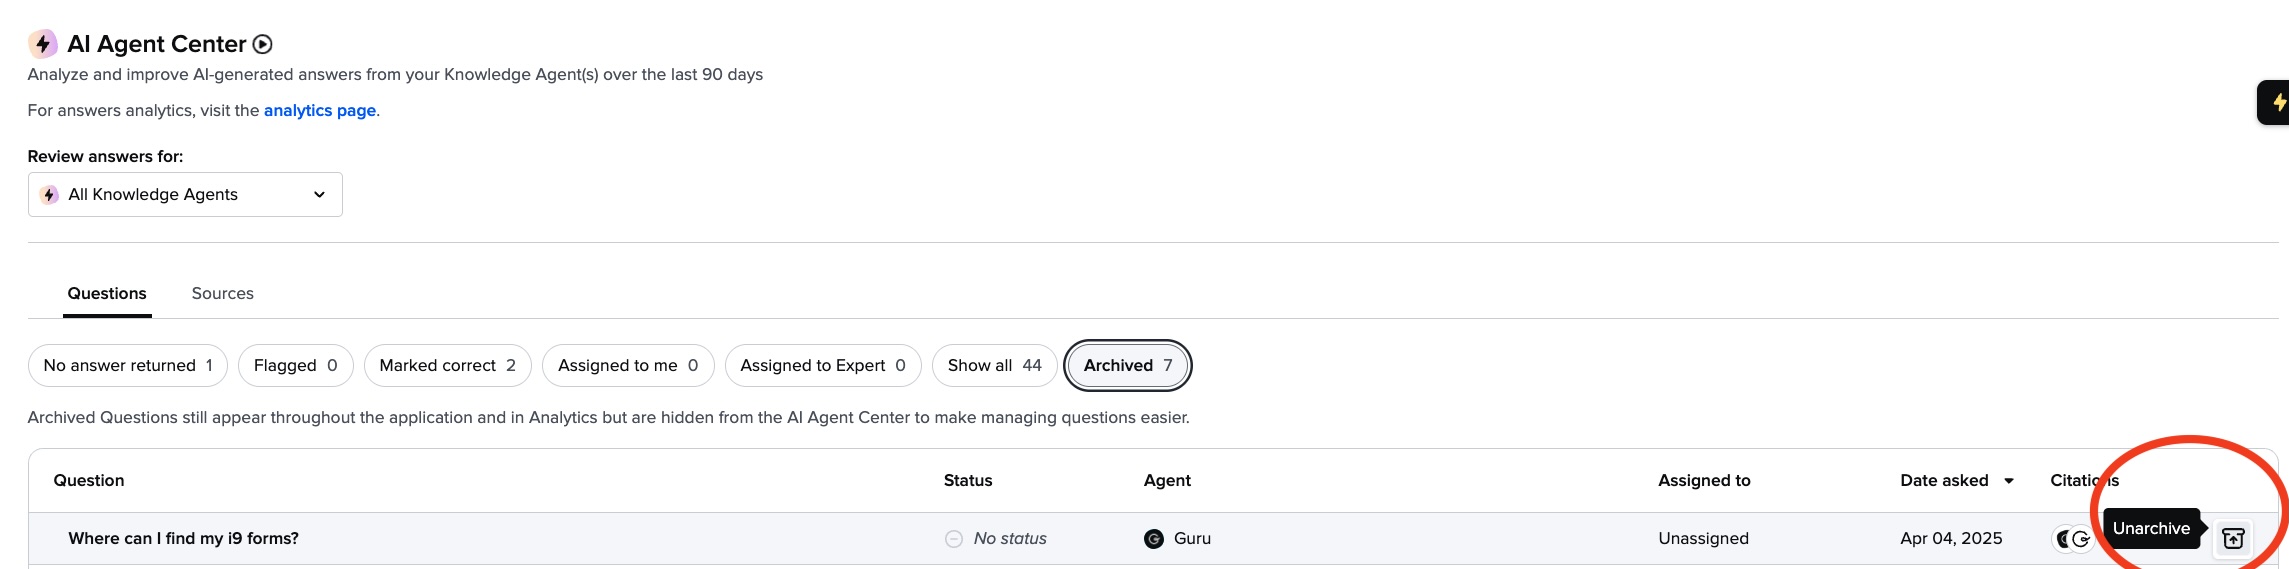Toggle the Flagged filter chip
The height and width of the screenshot is (569, 2289).
click(x=295, y=365)
